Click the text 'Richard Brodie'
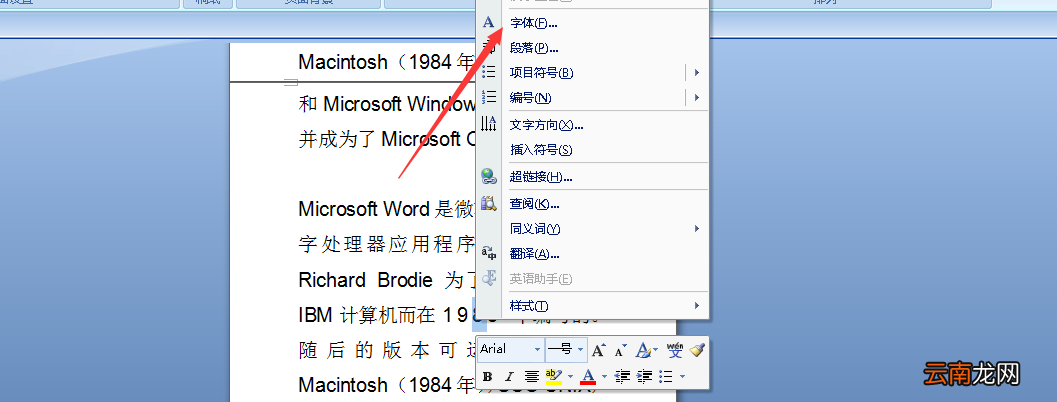 coord(365,279)
